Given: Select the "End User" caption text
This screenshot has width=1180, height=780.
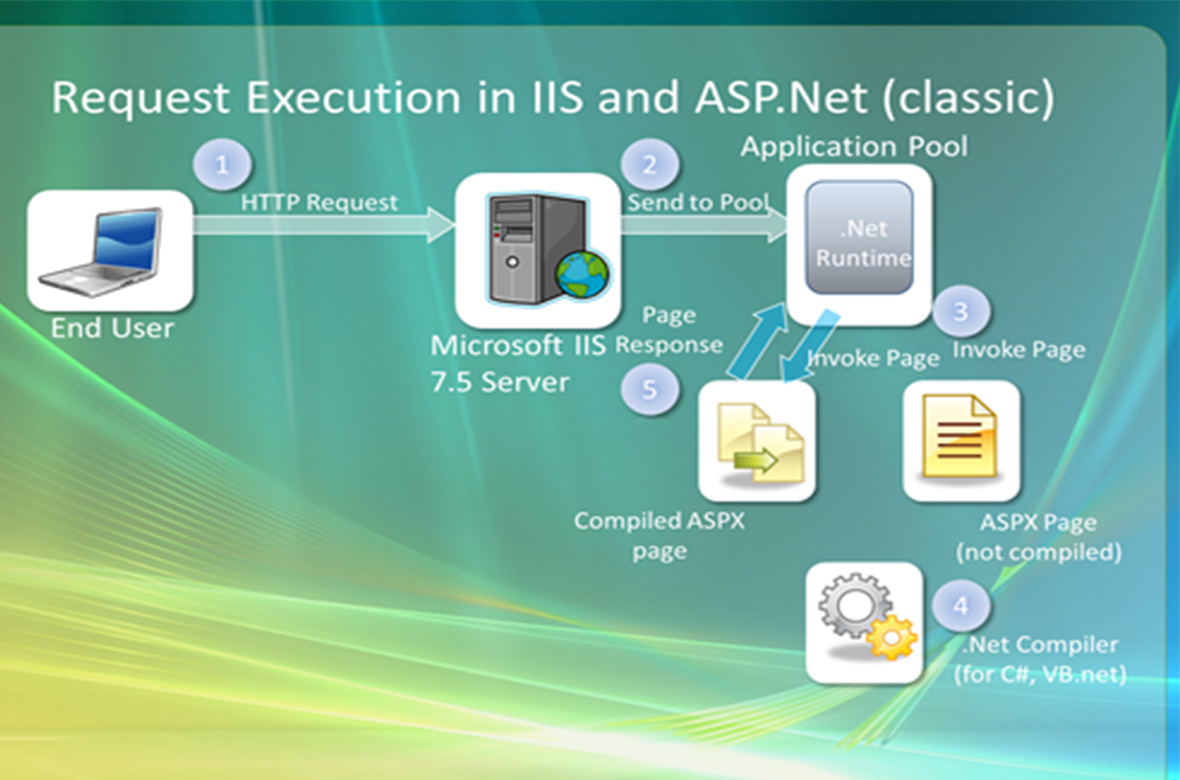Looking at the screenshot, I should 112,327.
